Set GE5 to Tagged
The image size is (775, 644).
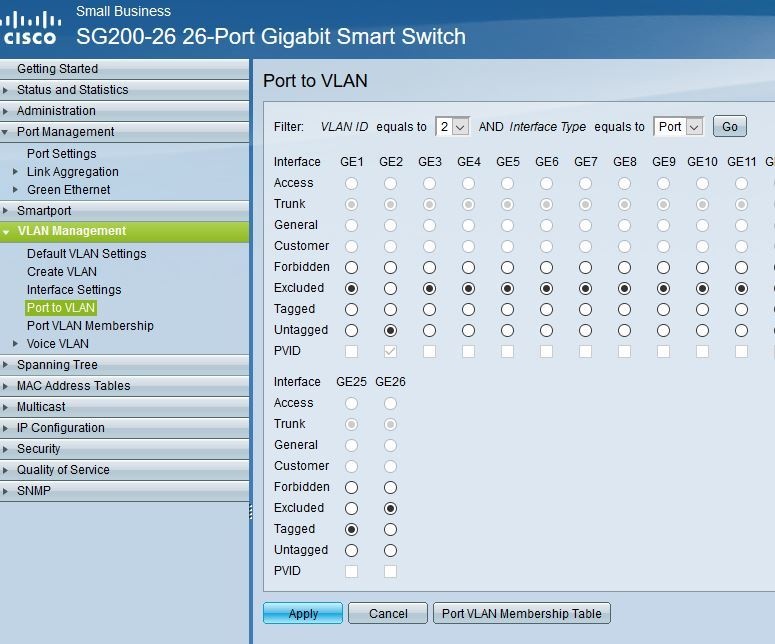click(508, 309)
